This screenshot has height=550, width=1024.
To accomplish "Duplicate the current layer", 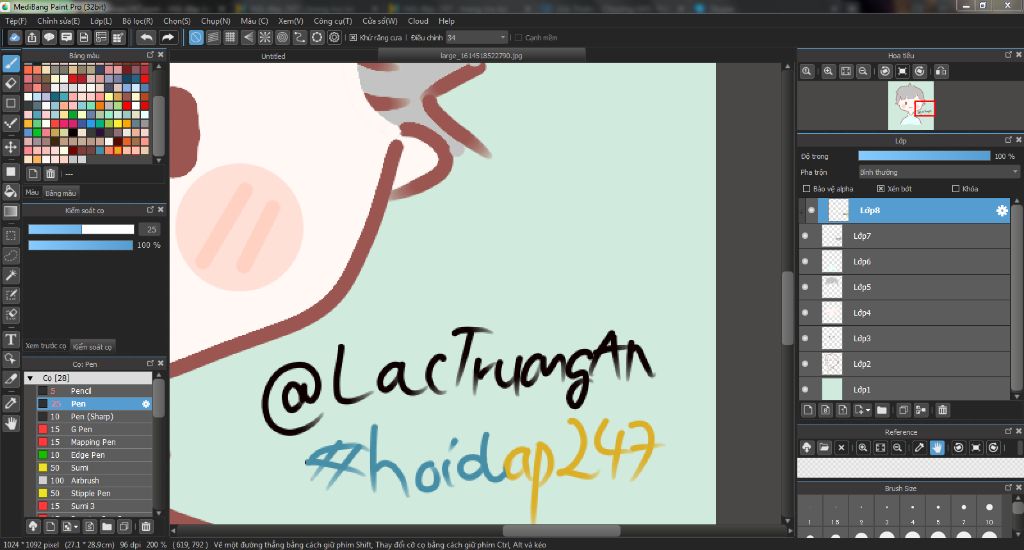I will tap(903, 410).
